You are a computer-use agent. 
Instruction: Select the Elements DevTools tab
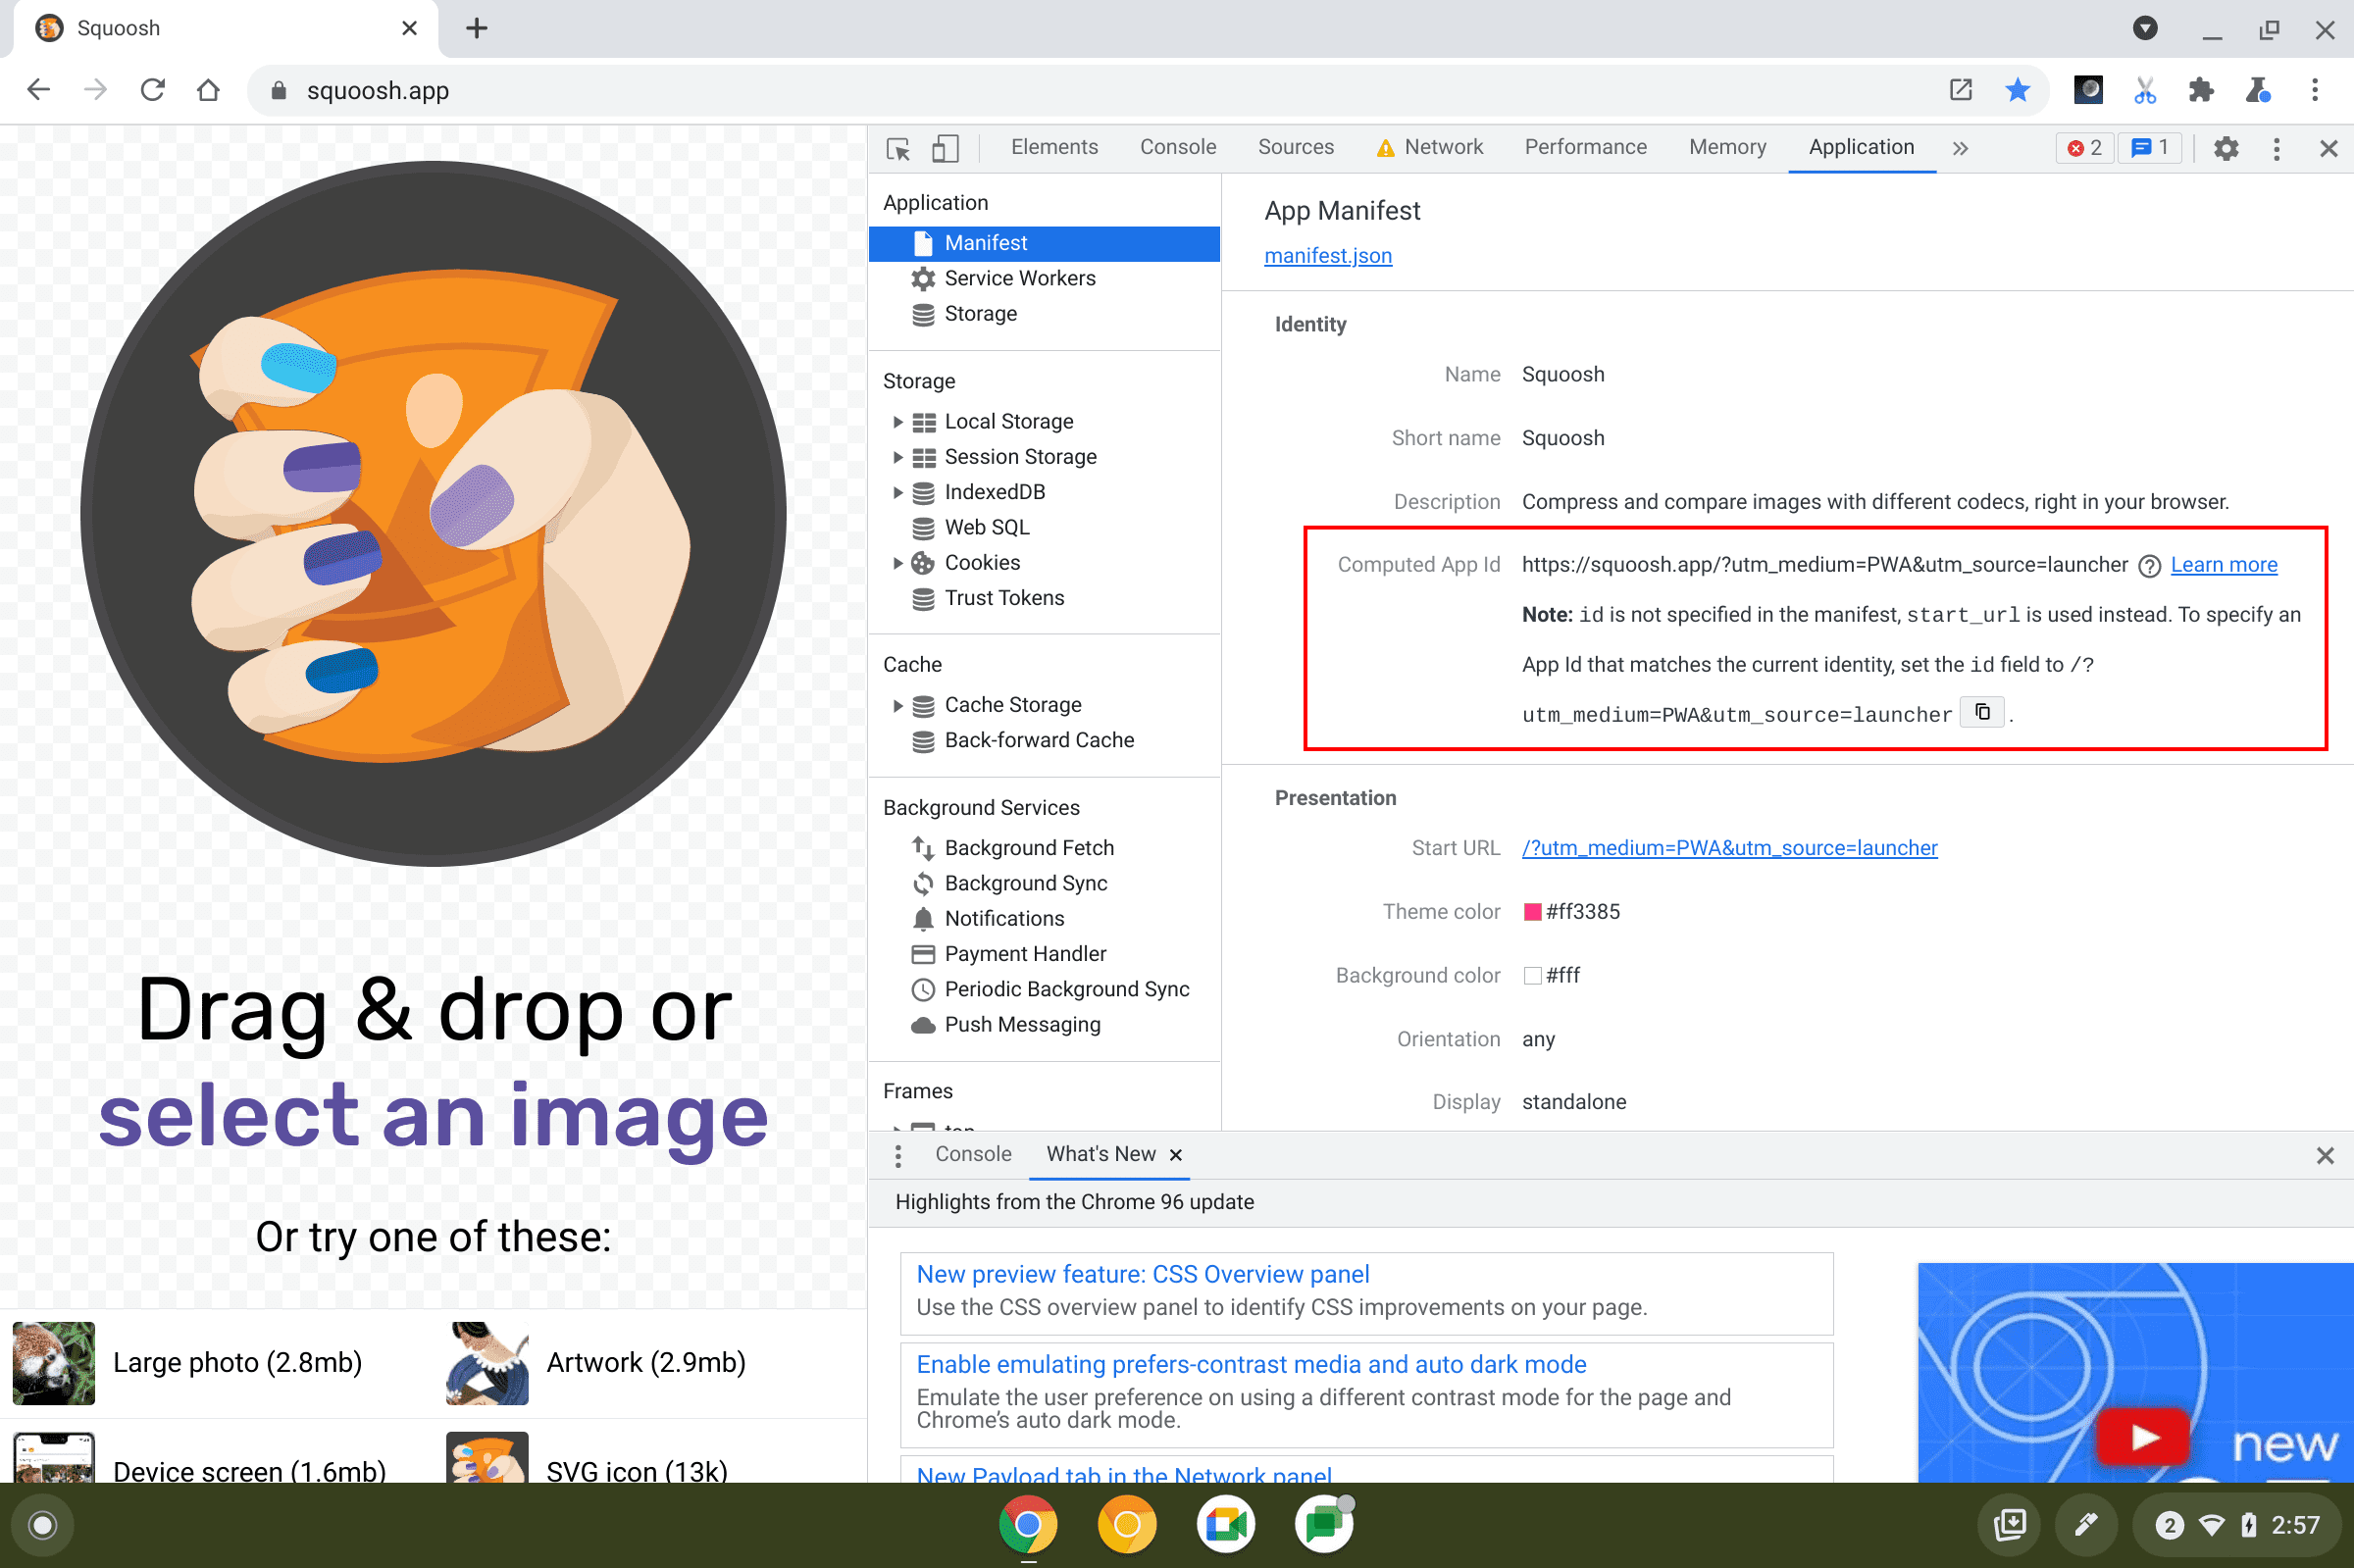[1051, 147]
